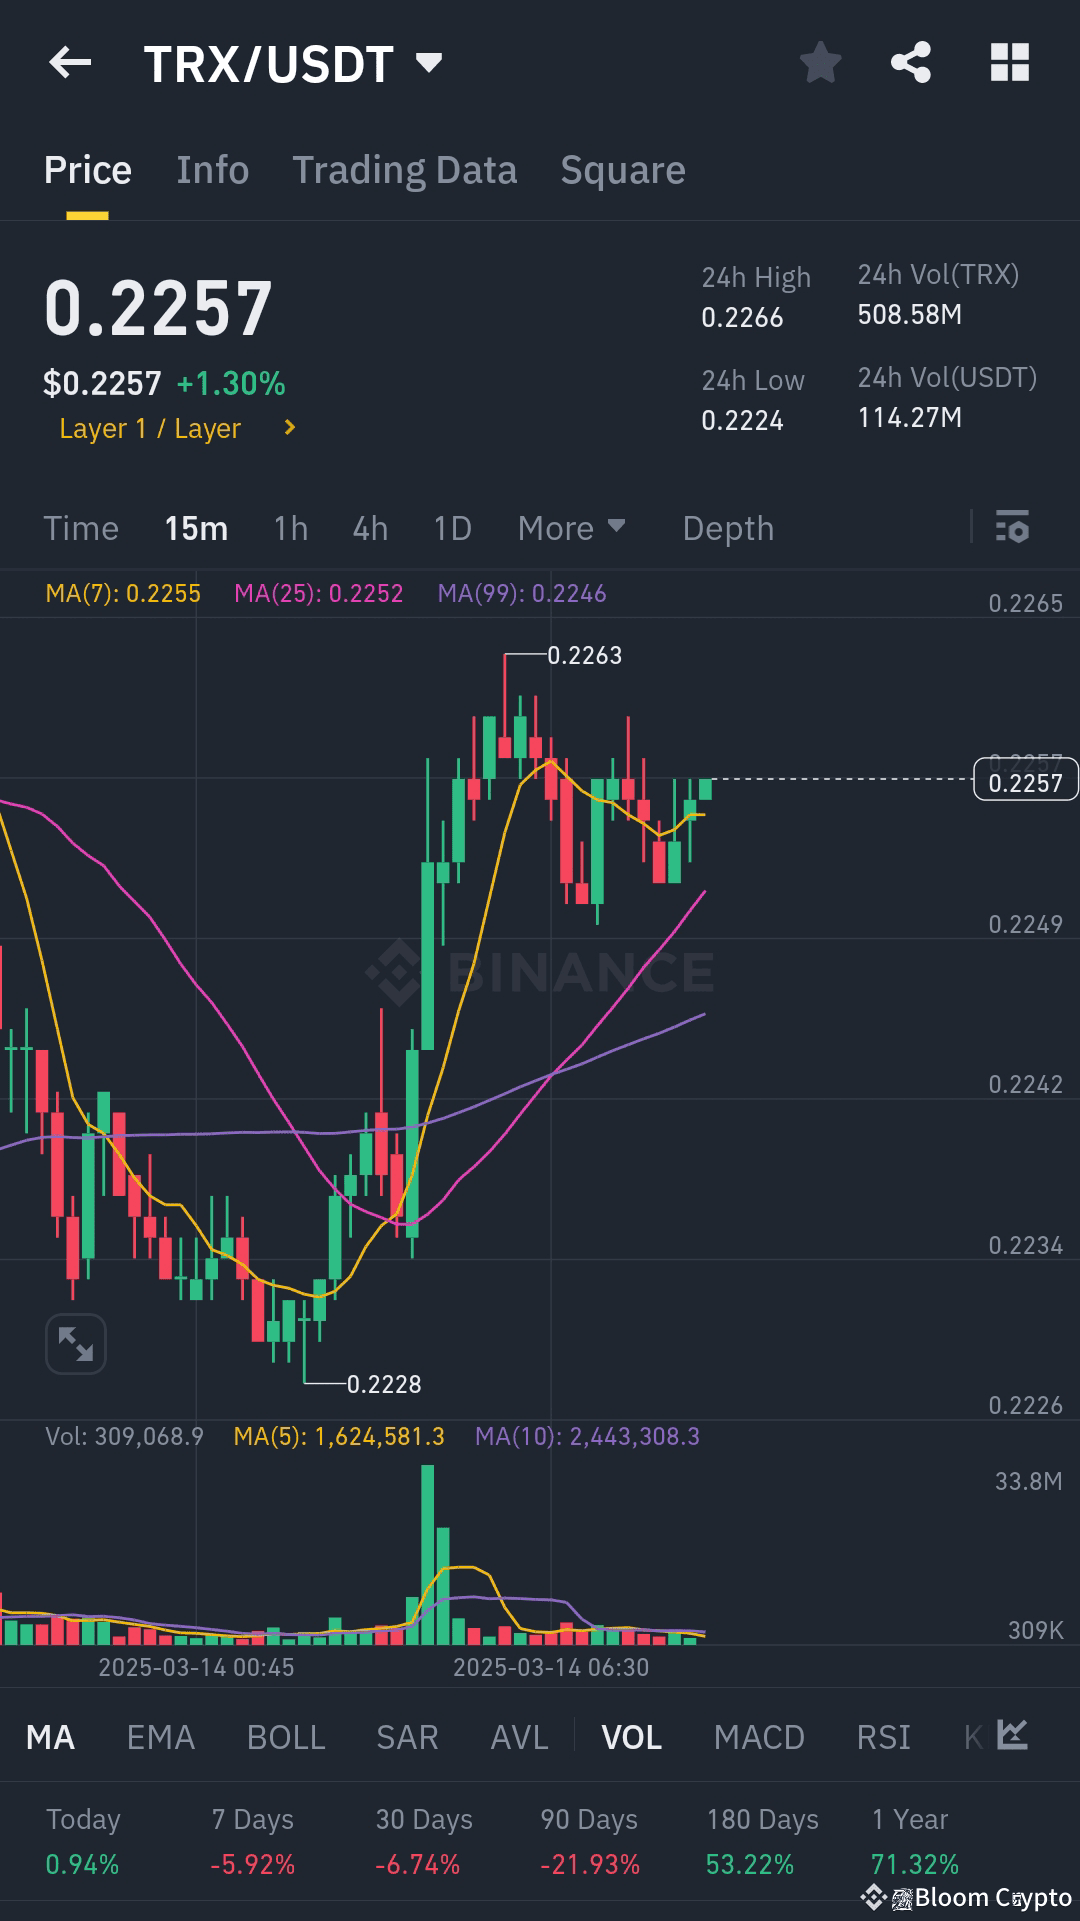The width and height of the screenshot is (1080, 1921).
Task: Click the 0.2257 current price label
Action: coord(1025,782)
